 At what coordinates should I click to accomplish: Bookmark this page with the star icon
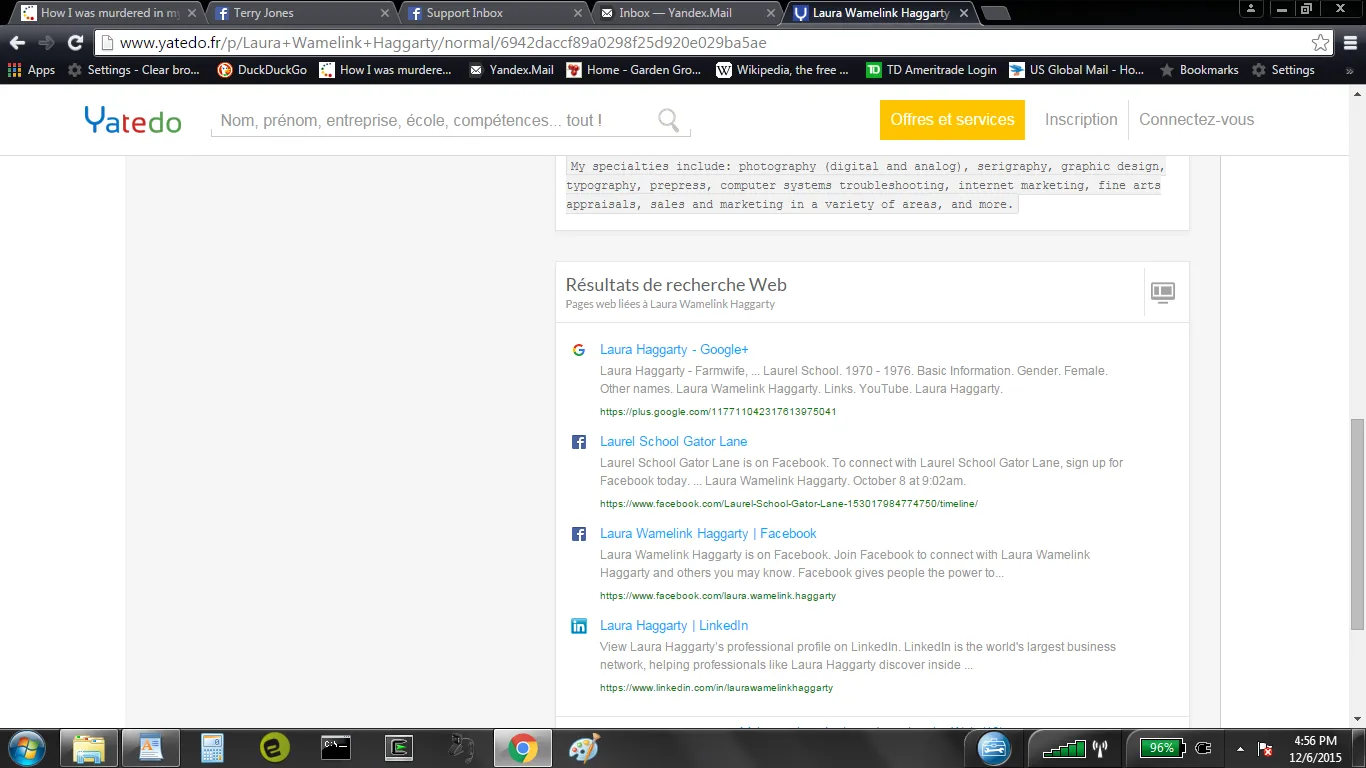tap(1321, 43)
